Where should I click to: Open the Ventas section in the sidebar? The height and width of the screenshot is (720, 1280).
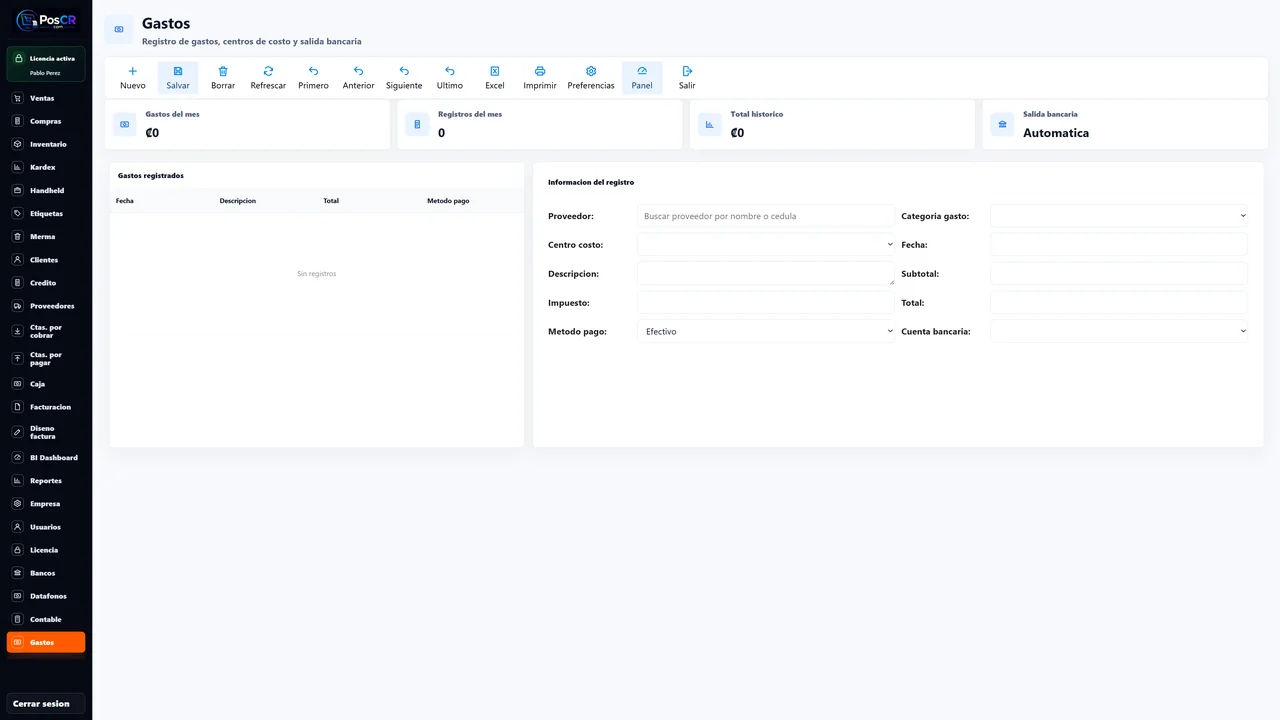(x=46, y=98)
